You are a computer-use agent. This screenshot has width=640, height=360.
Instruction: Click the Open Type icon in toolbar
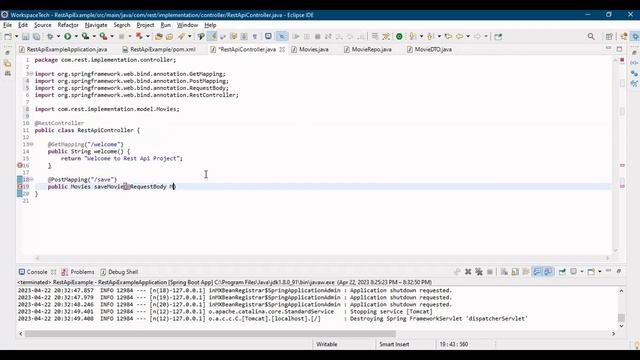(x=158, y=36)
